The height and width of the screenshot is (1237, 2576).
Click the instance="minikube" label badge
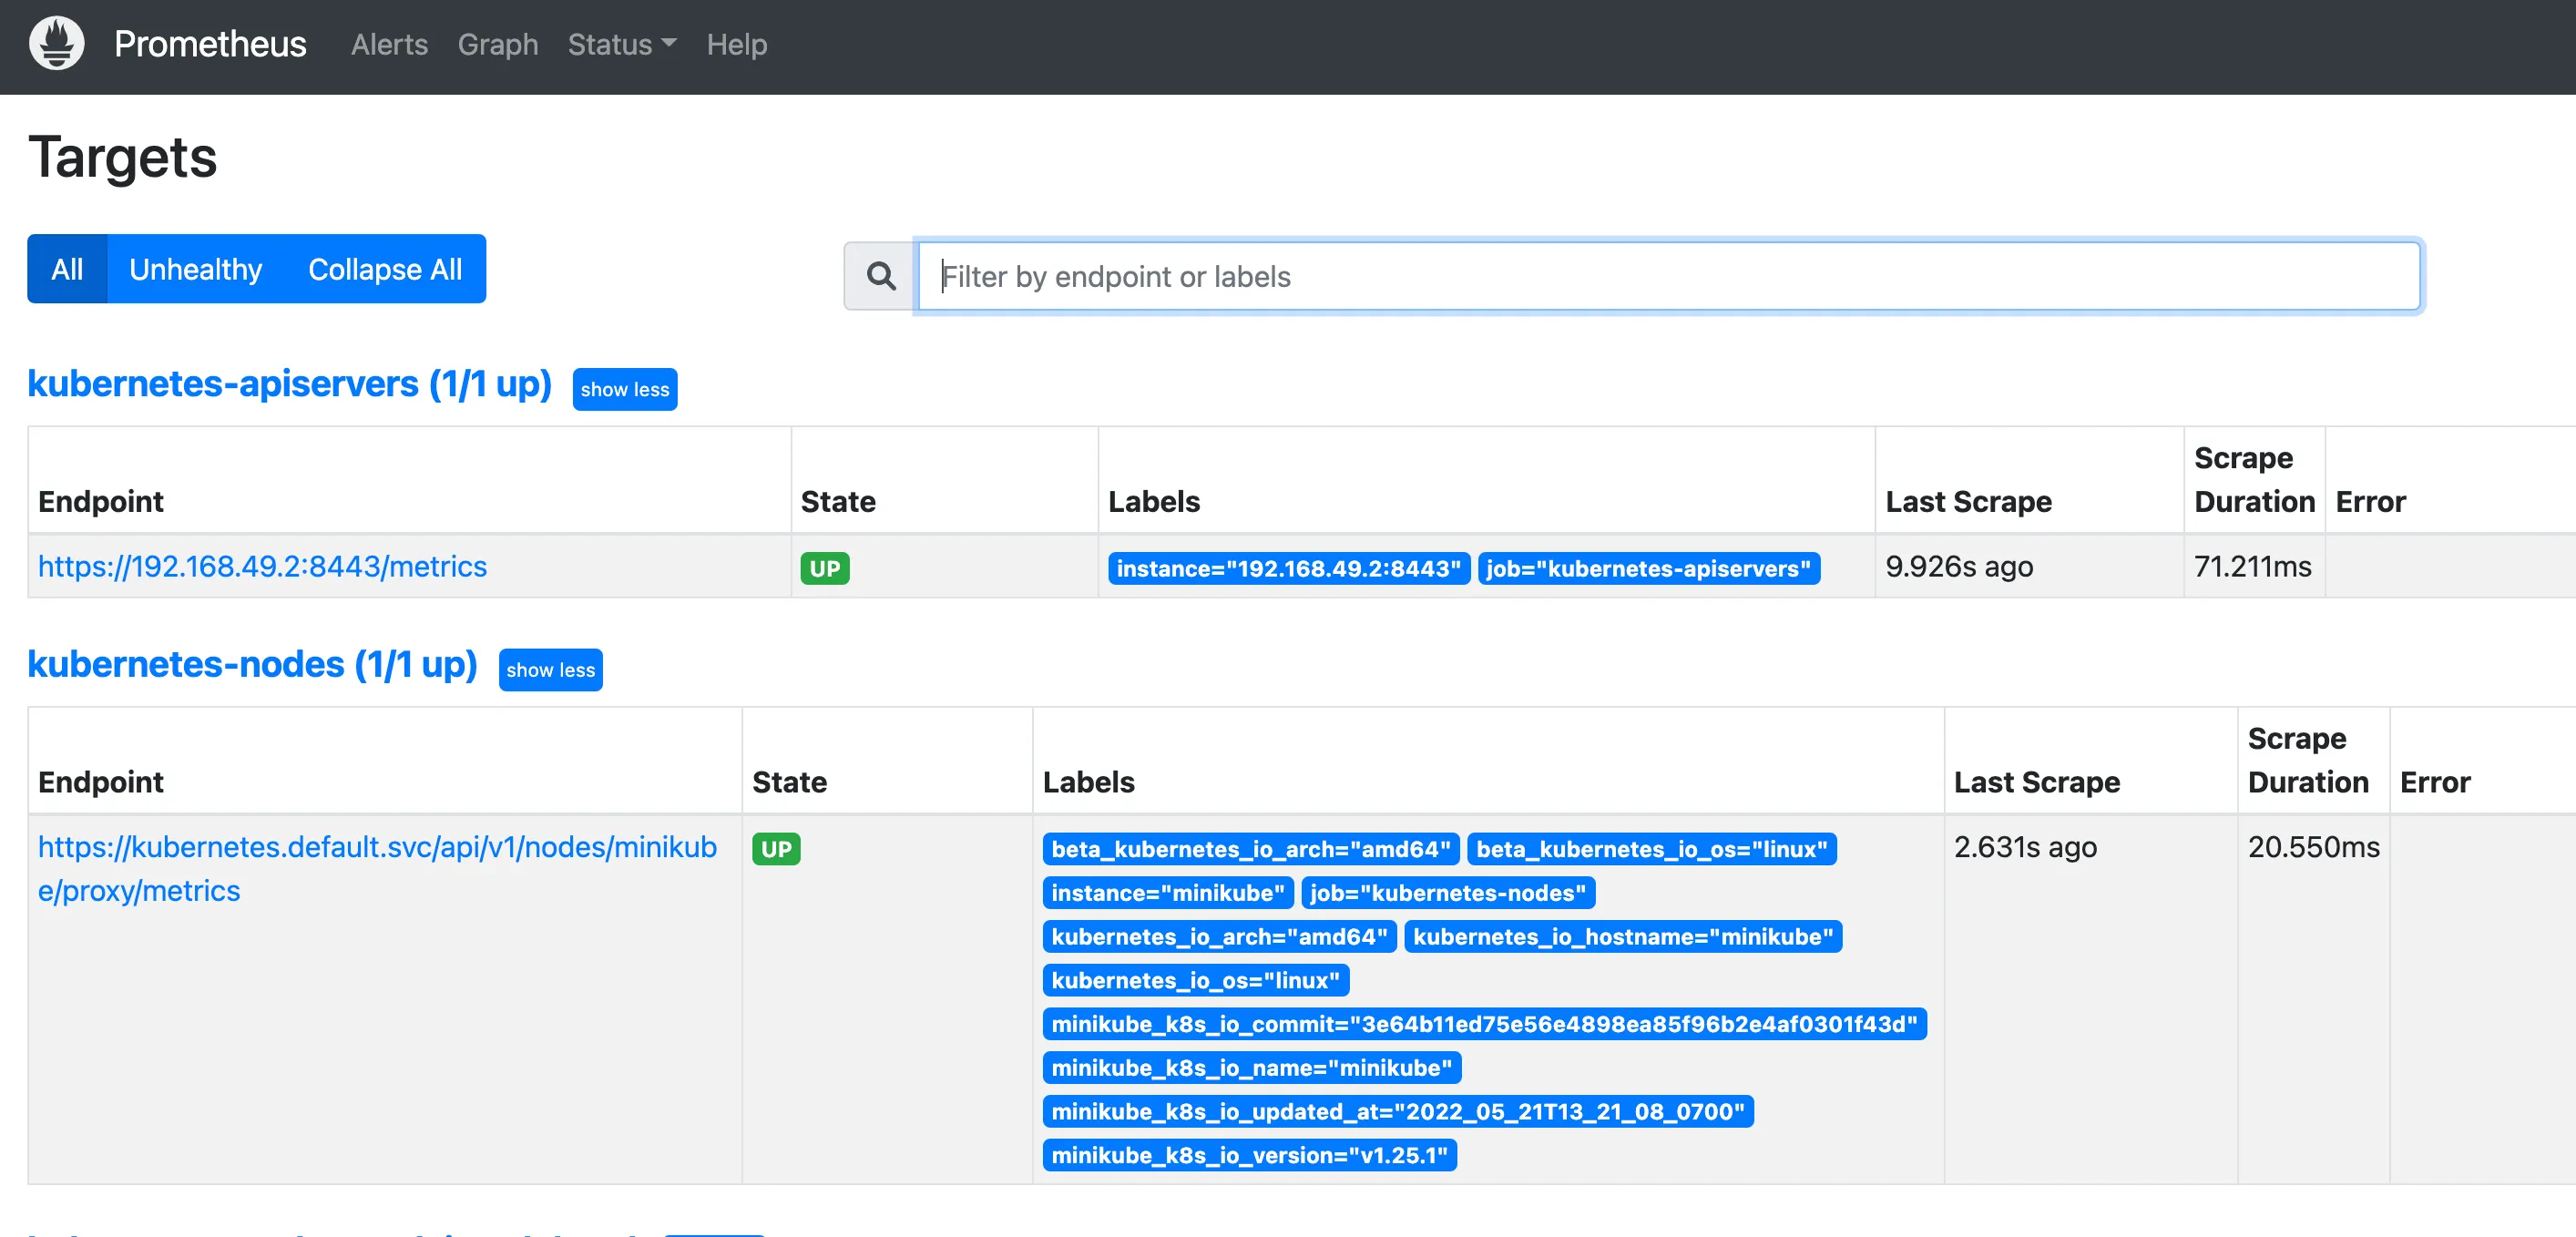pyautogui.click(x=1167, y=892)
